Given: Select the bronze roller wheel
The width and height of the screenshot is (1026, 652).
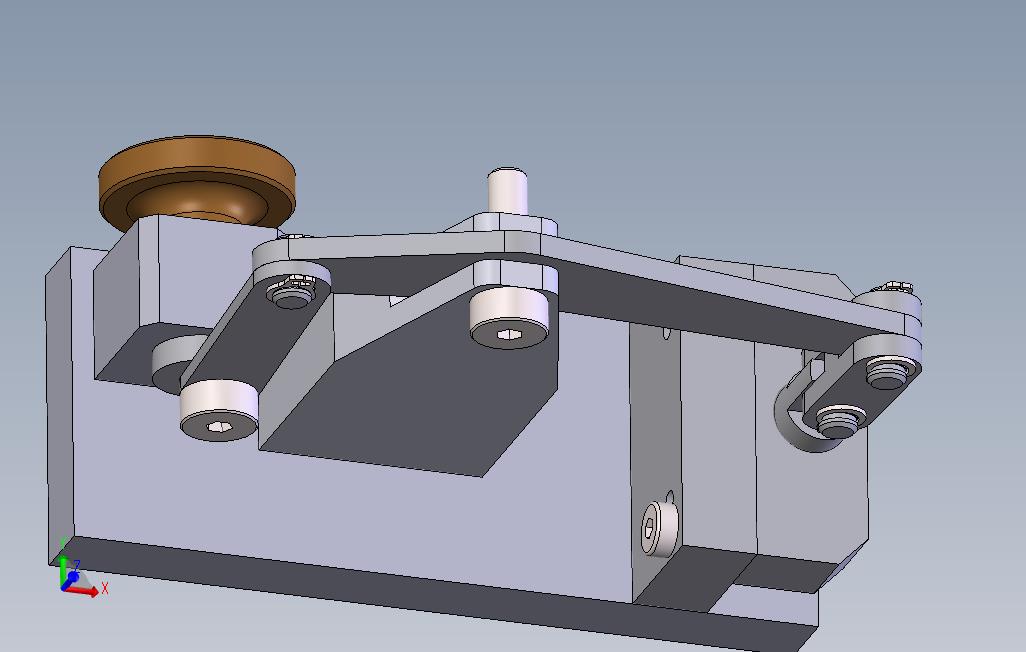Looking at the screenshot, I should click(x=197, y=182).
